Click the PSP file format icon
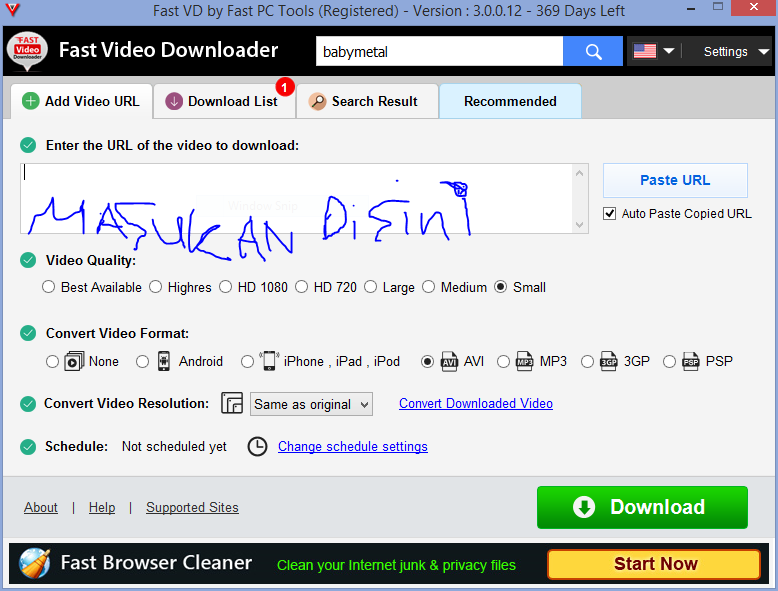Image resolution: width=778 pixels, height=591 pixels. (x=691, y=361)
